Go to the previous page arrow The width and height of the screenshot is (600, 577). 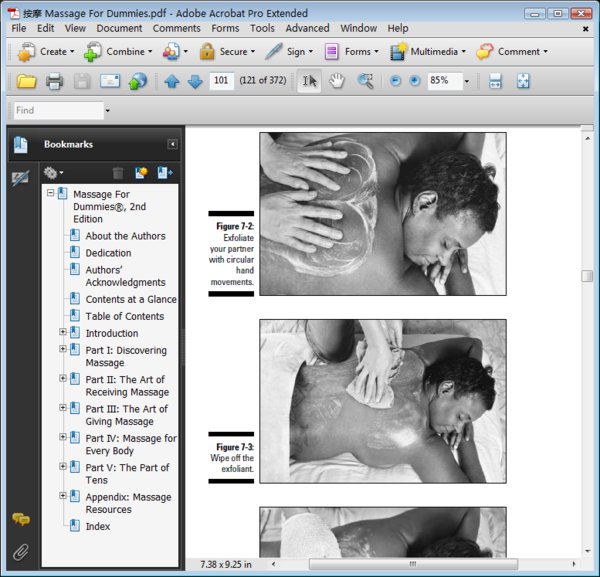172,81
